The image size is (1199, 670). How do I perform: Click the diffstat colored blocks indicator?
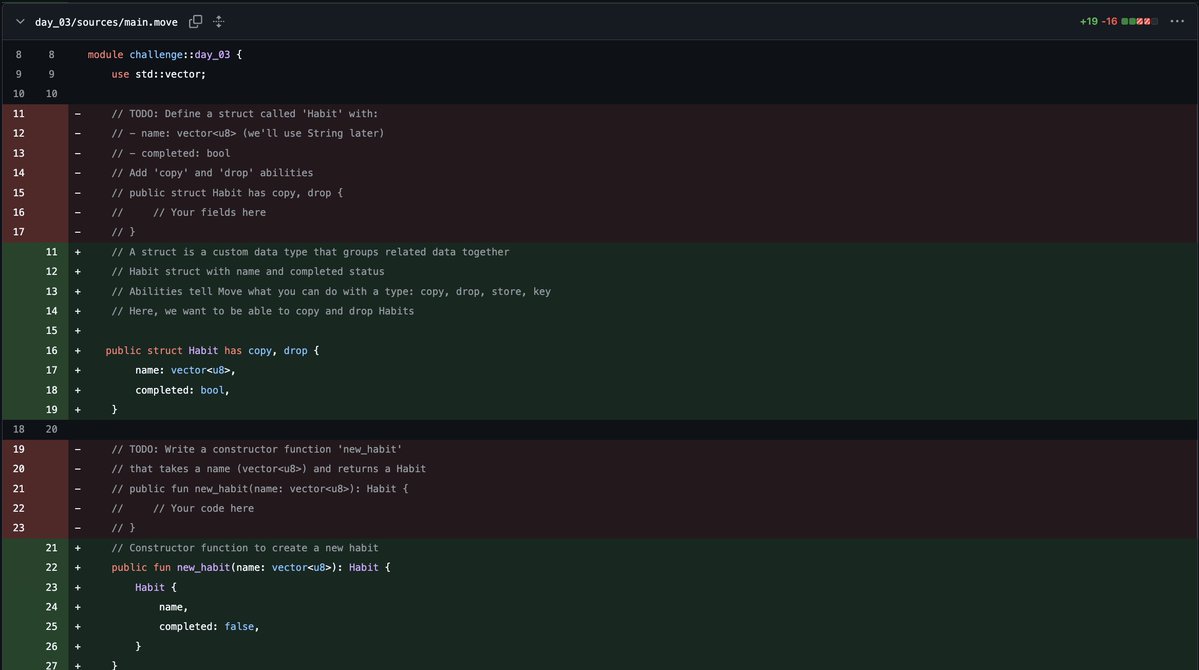point(1139,21)
